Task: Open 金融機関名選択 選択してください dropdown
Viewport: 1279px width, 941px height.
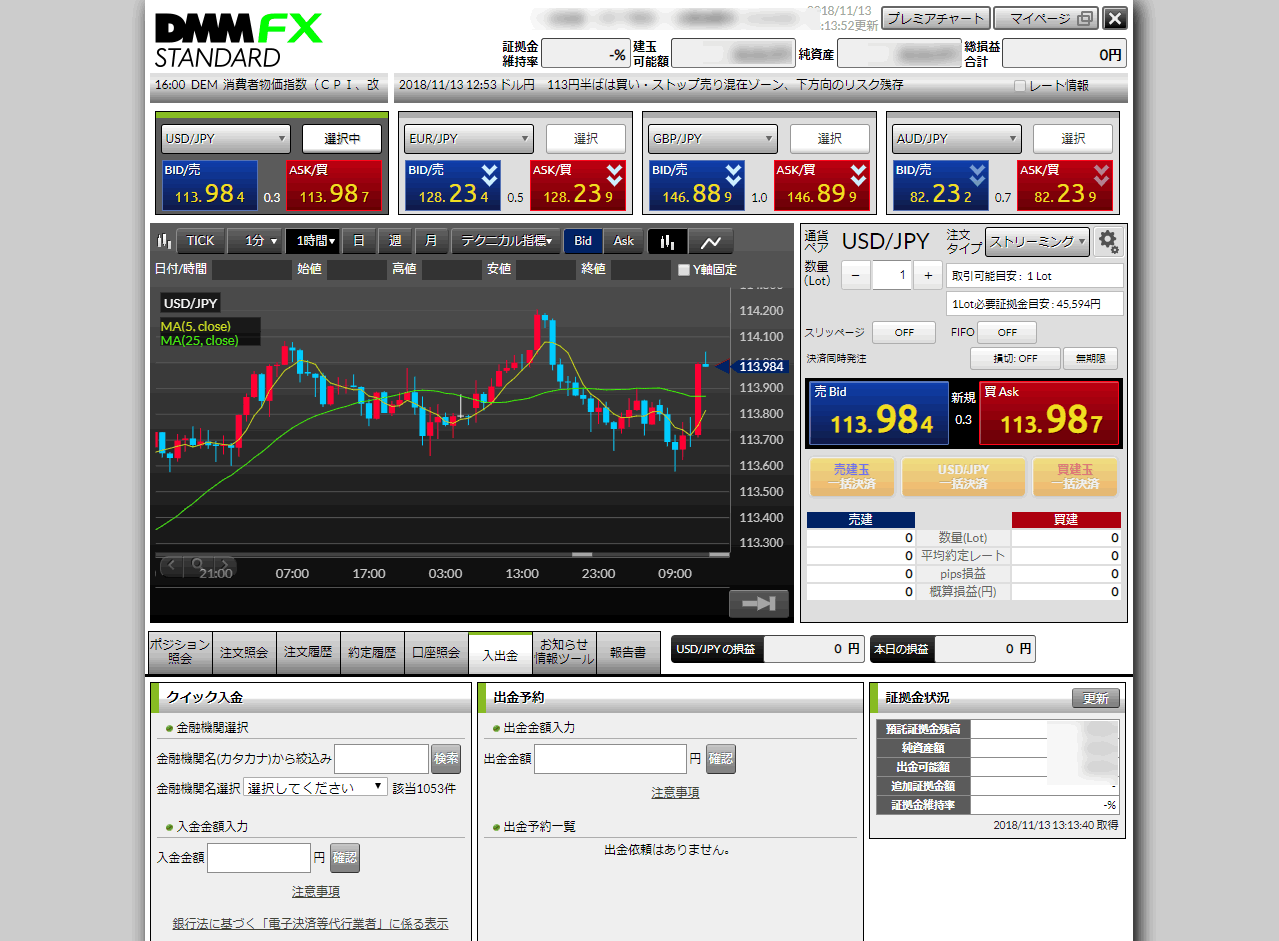Action: point(316,788)
